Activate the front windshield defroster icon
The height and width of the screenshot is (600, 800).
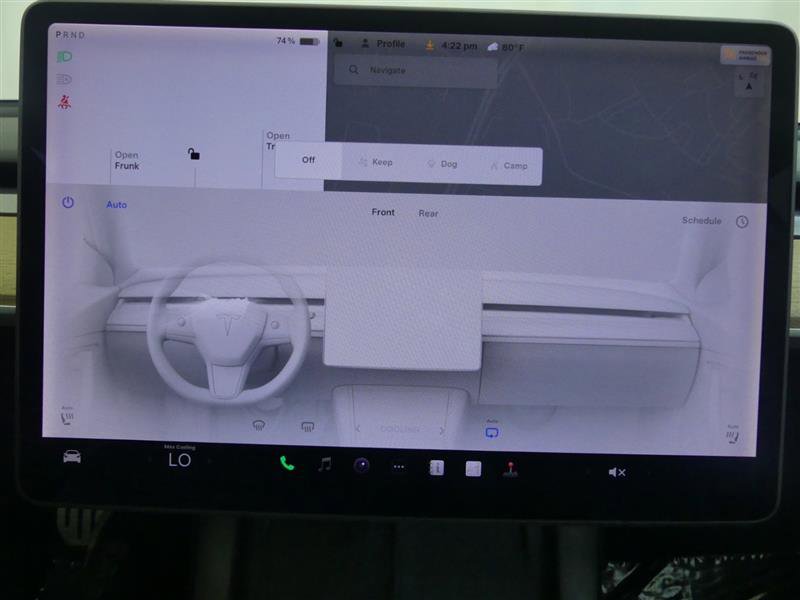pyautogui.click(x=258, y=426)
